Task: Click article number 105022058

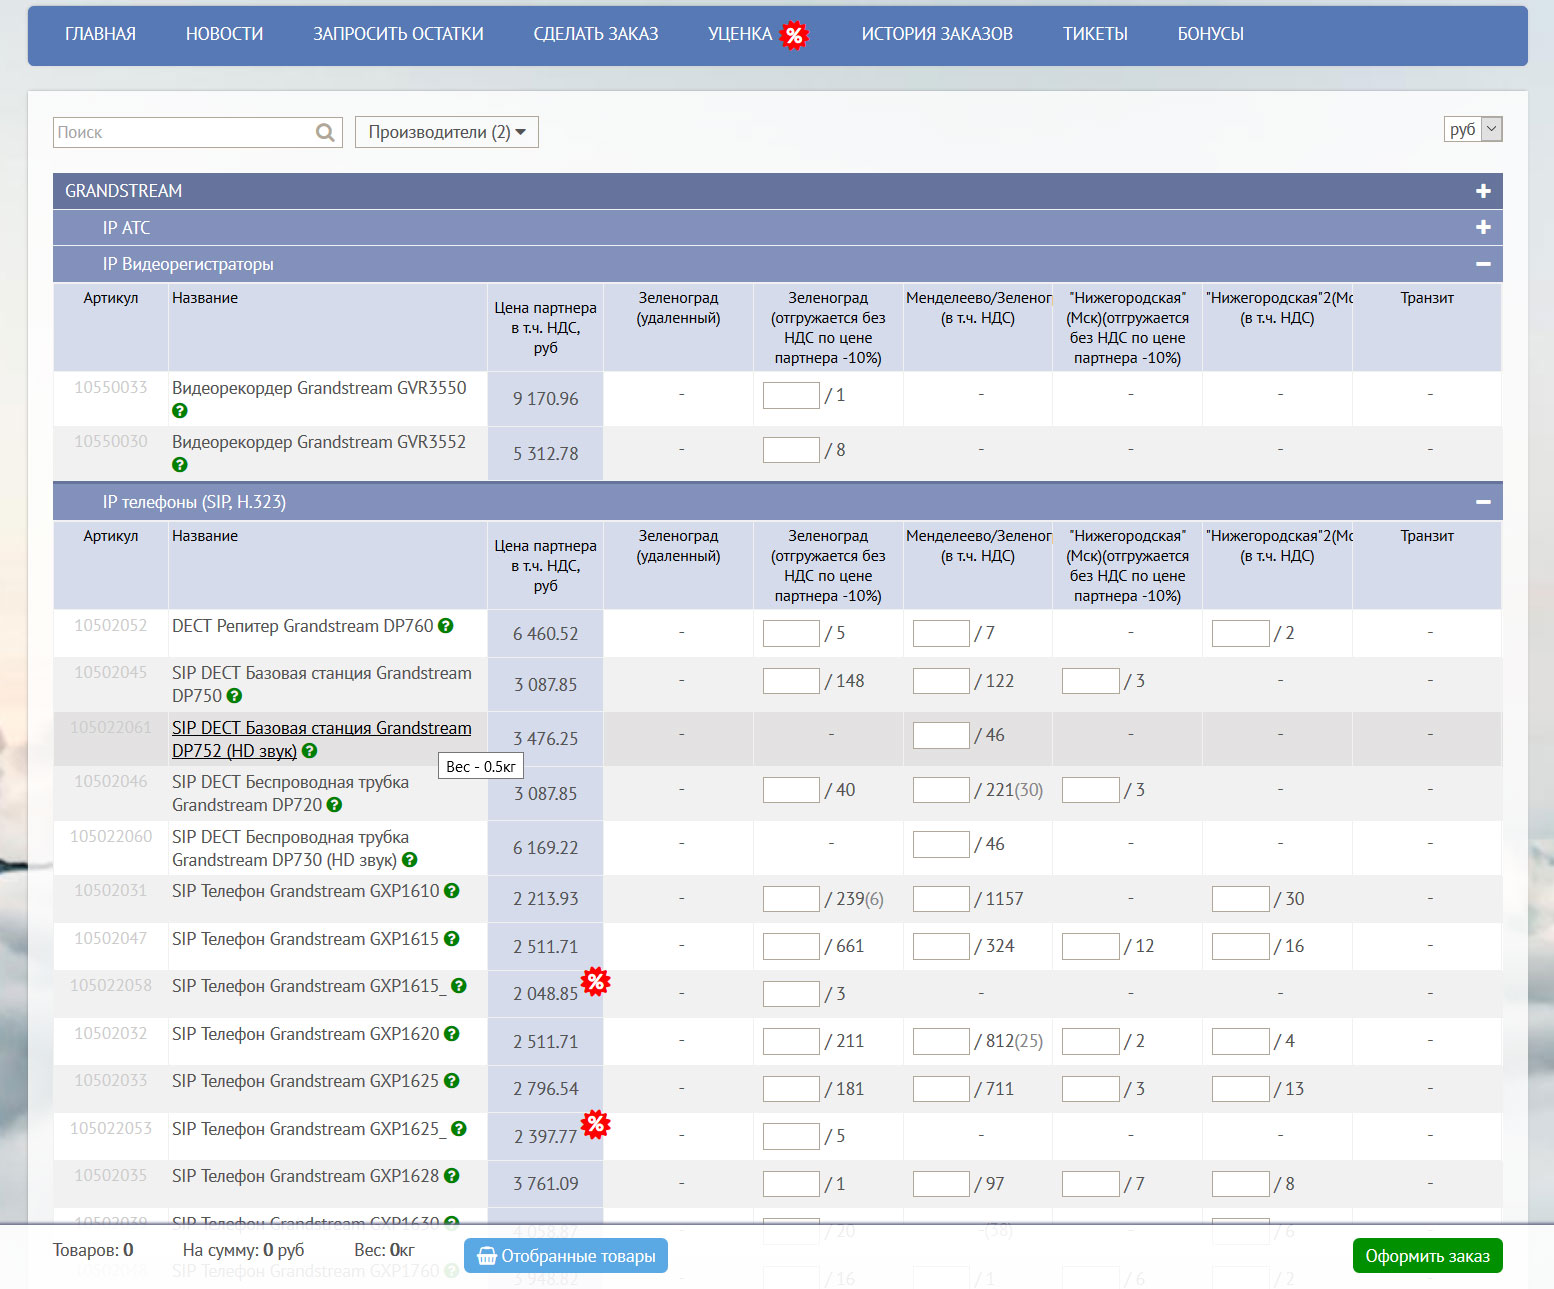Action: pyautogui.click(x=111, y=986)
